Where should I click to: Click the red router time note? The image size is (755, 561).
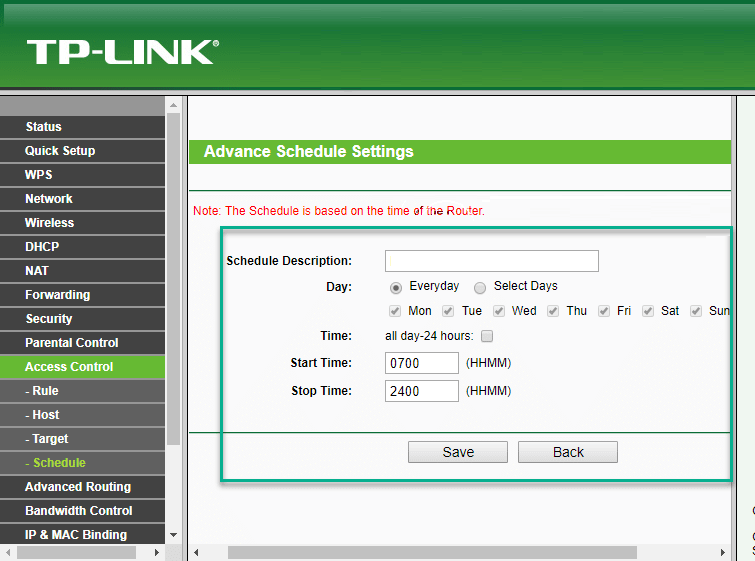tap(338, 211)
